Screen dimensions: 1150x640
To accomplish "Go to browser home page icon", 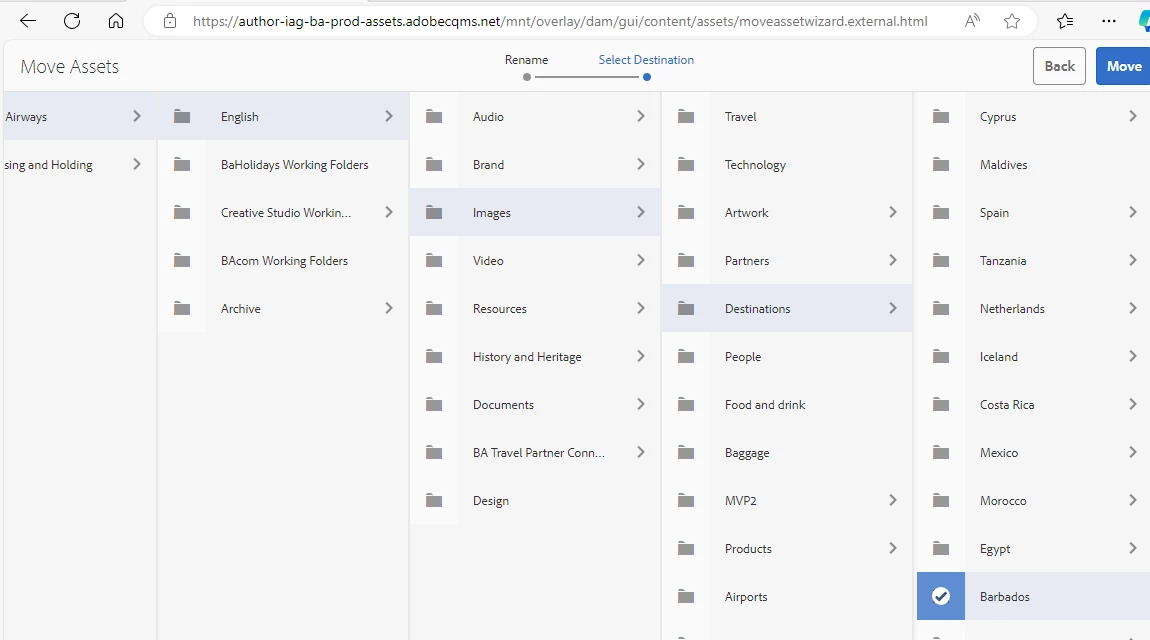I will coord(116,21).
